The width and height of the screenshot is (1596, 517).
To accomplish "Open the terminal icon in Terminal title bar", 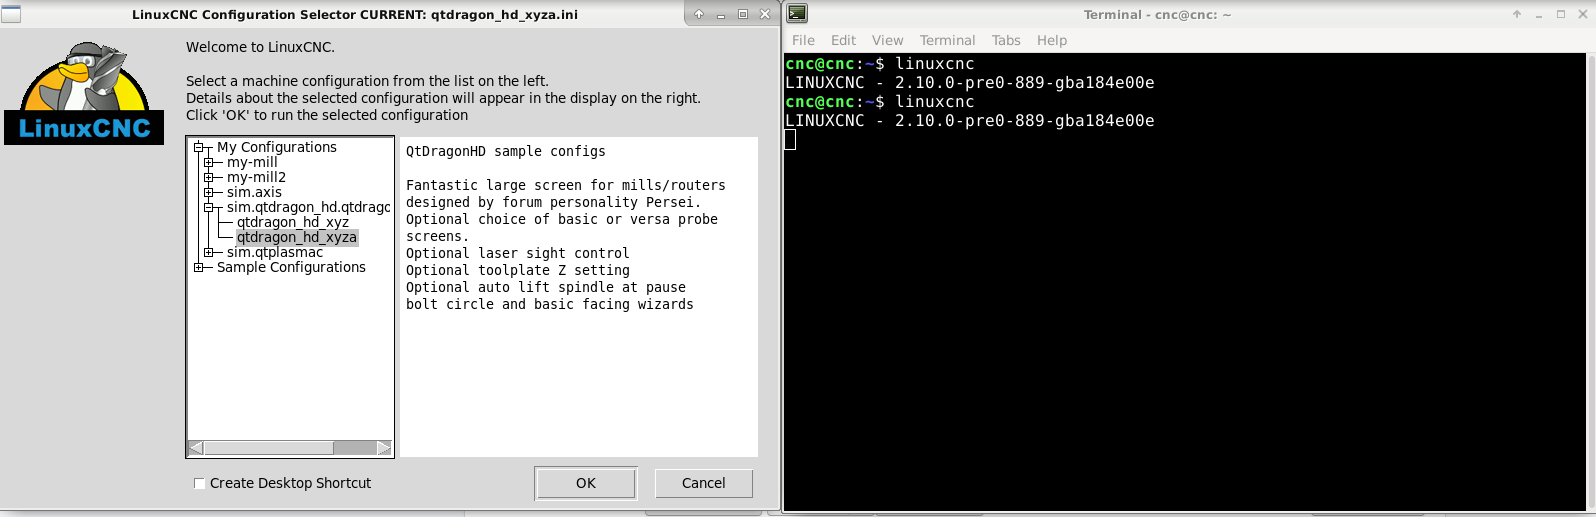I will tap(797, 14).
